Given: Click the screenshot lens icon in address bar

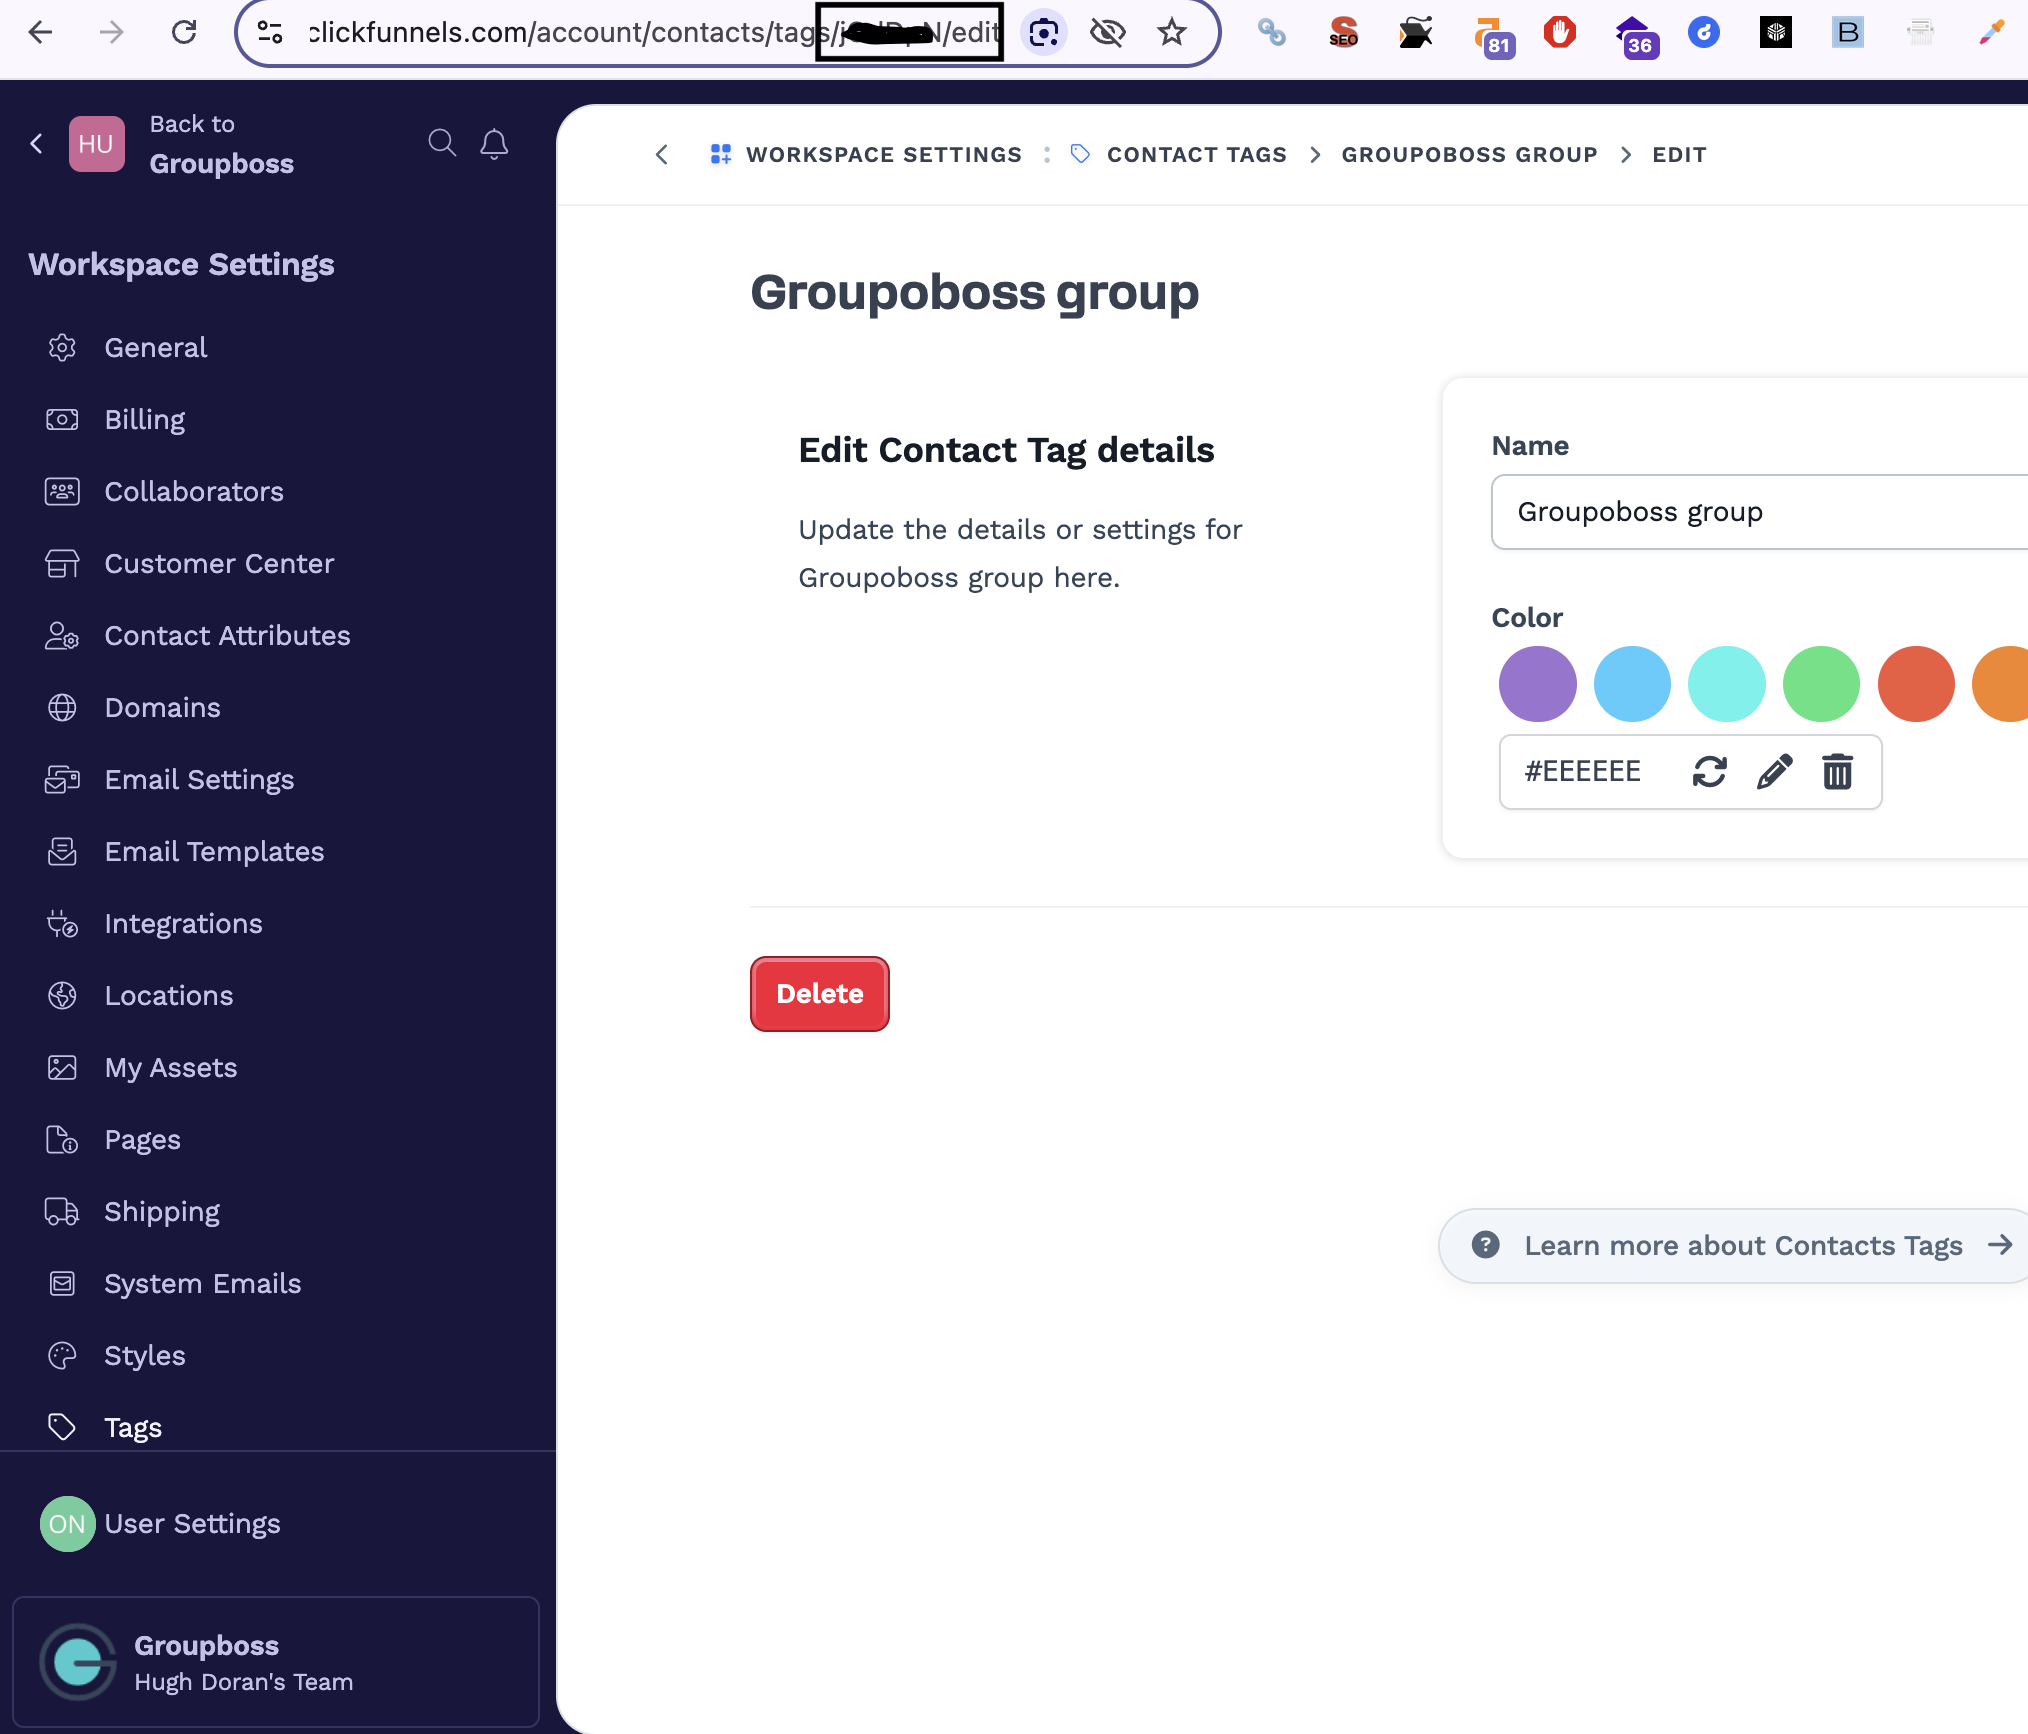Looking at the screenshot, I should coord(1044,32).
